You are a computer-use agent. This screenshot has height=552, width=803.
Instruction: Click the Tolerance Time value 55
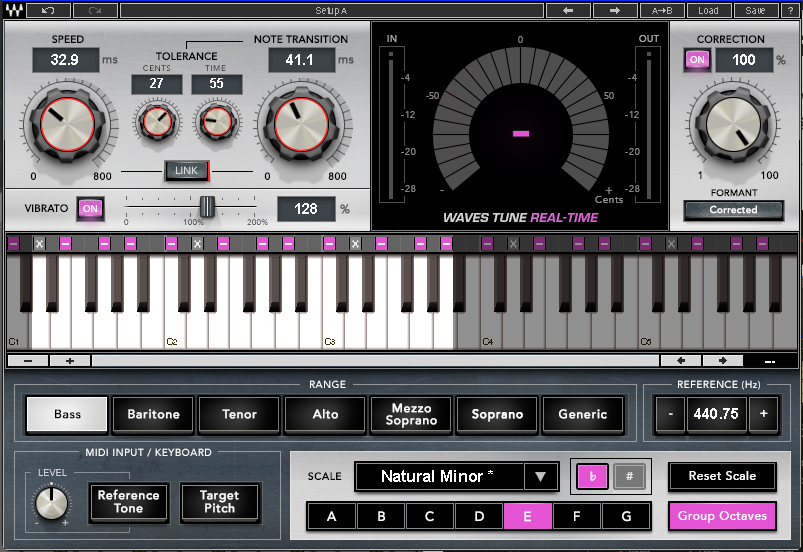(x=217, y=83)
